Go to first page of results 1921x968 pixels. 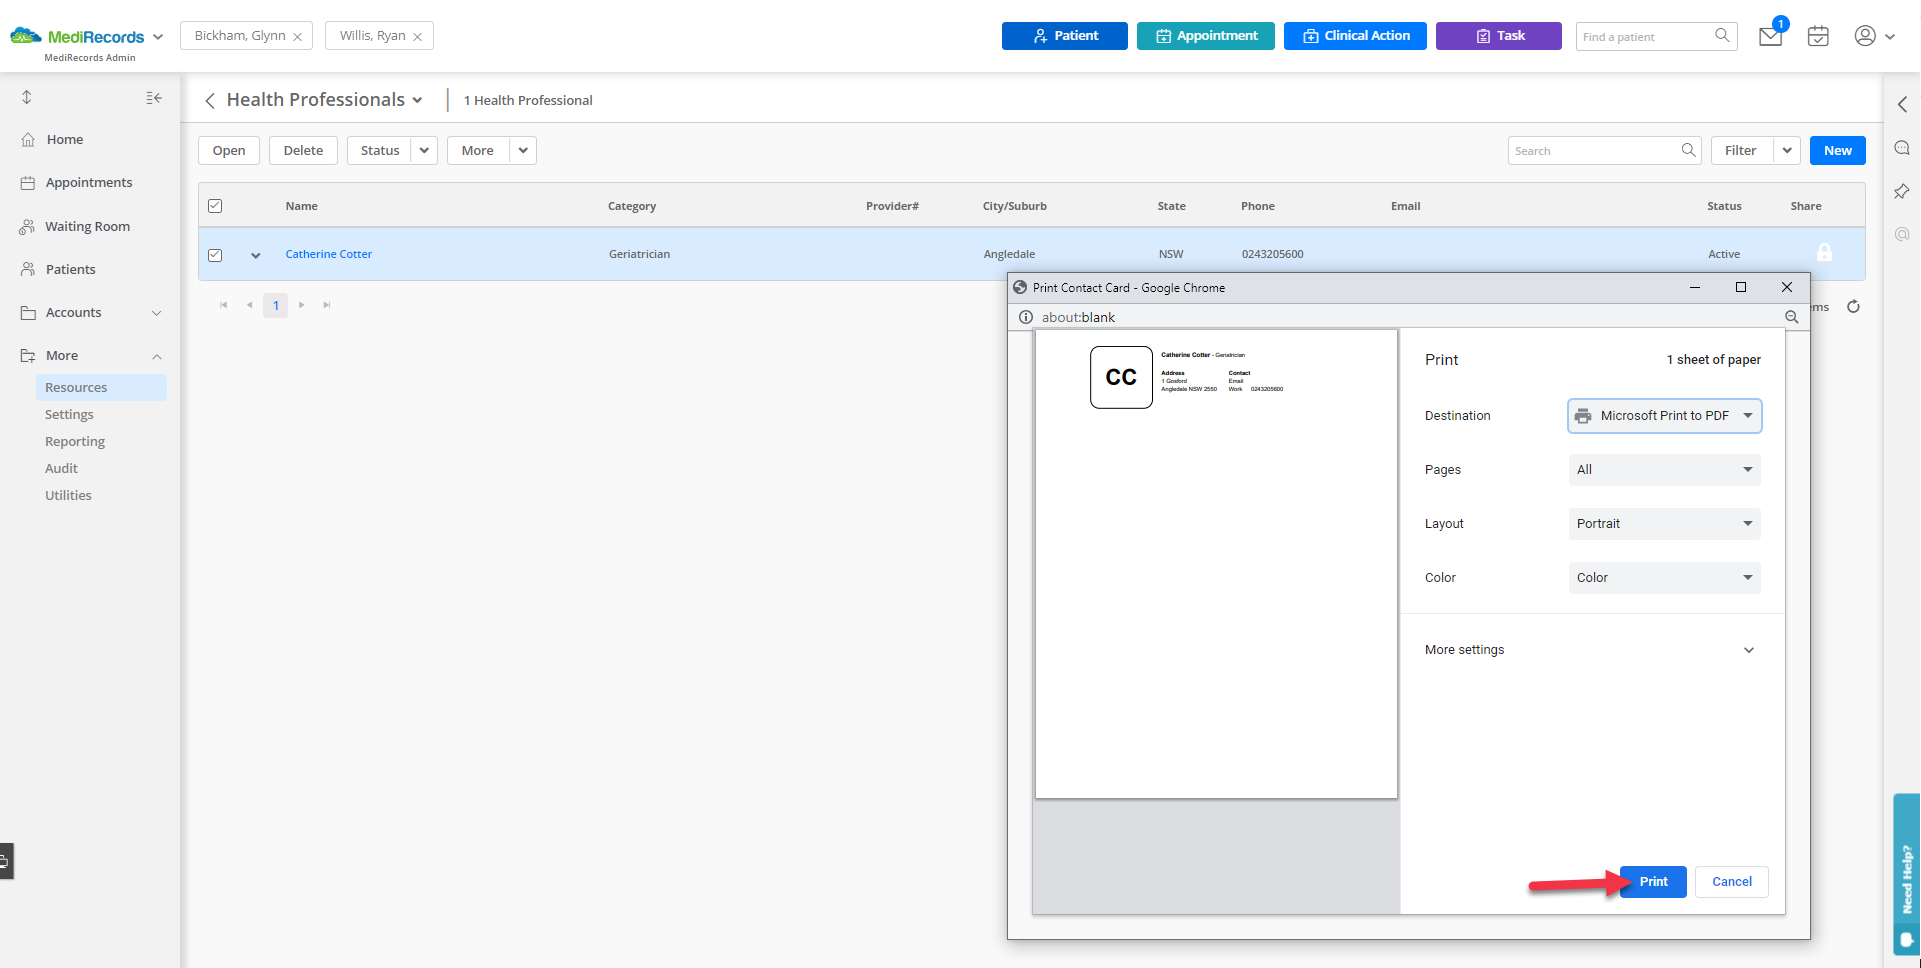click(223, 305)
